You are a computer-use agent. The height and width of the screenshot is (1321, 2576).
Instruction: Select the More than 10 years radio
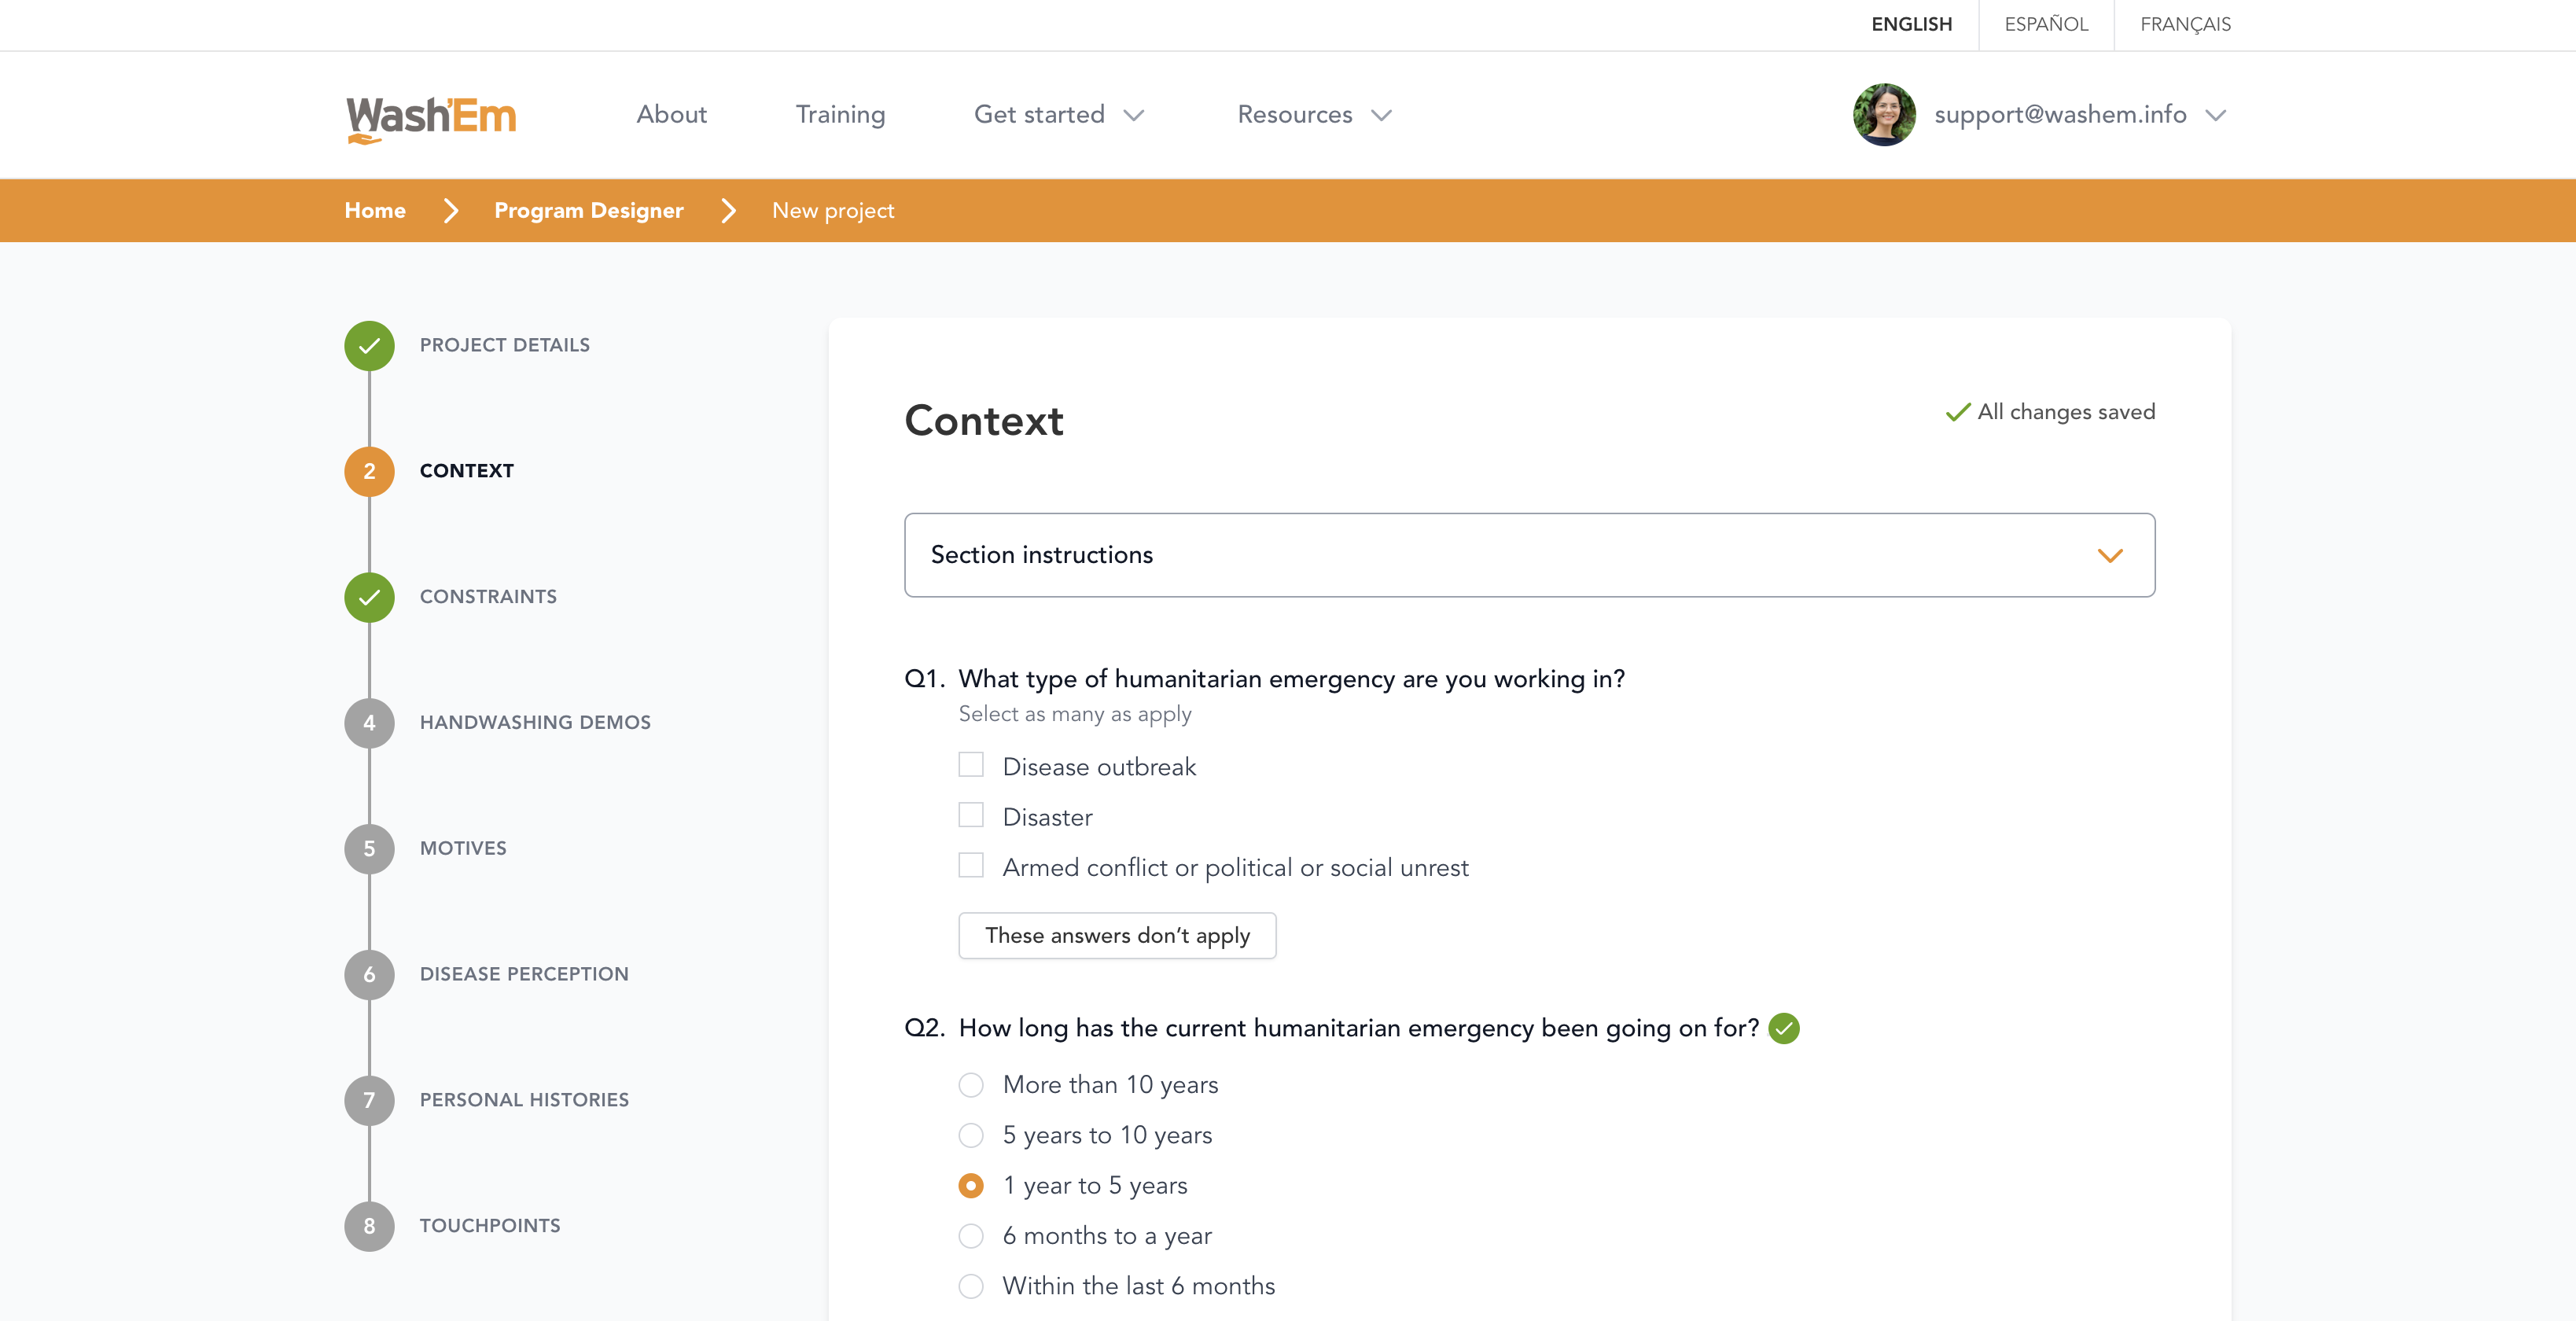tap(970, 1085)
